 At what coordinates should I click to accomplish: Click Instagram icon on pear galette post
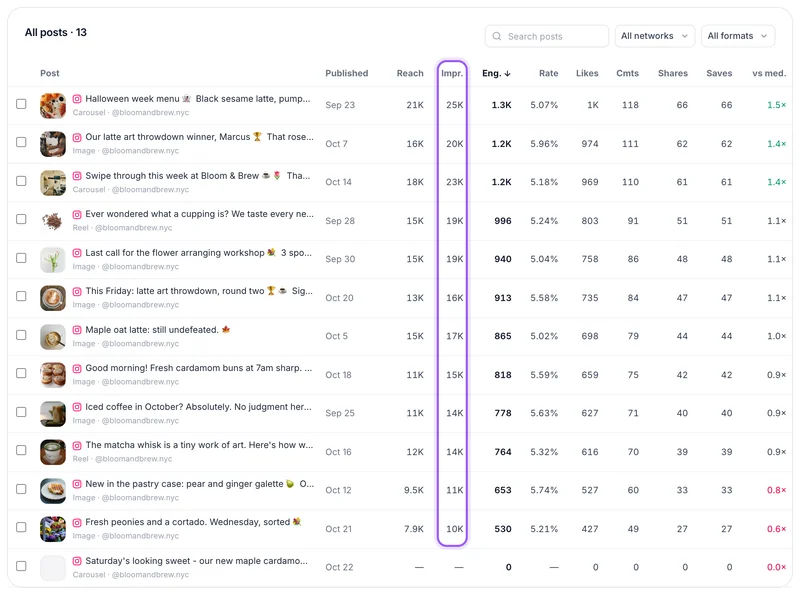(x=77, y=484)
